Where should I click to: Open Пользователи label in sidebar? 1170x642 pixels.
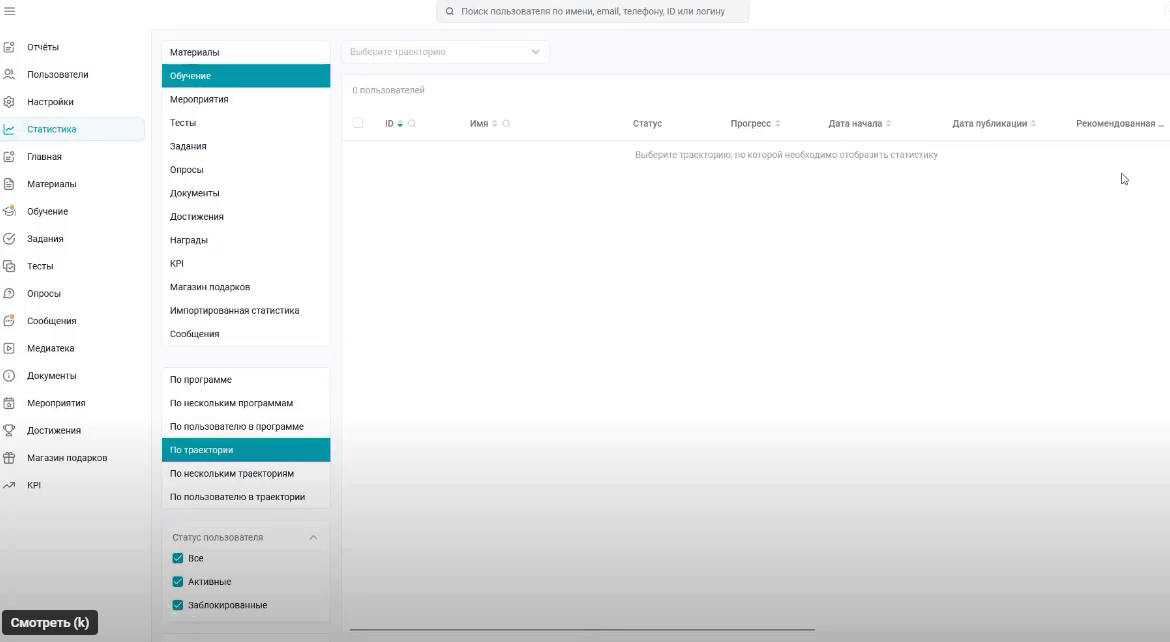(57, 75)
